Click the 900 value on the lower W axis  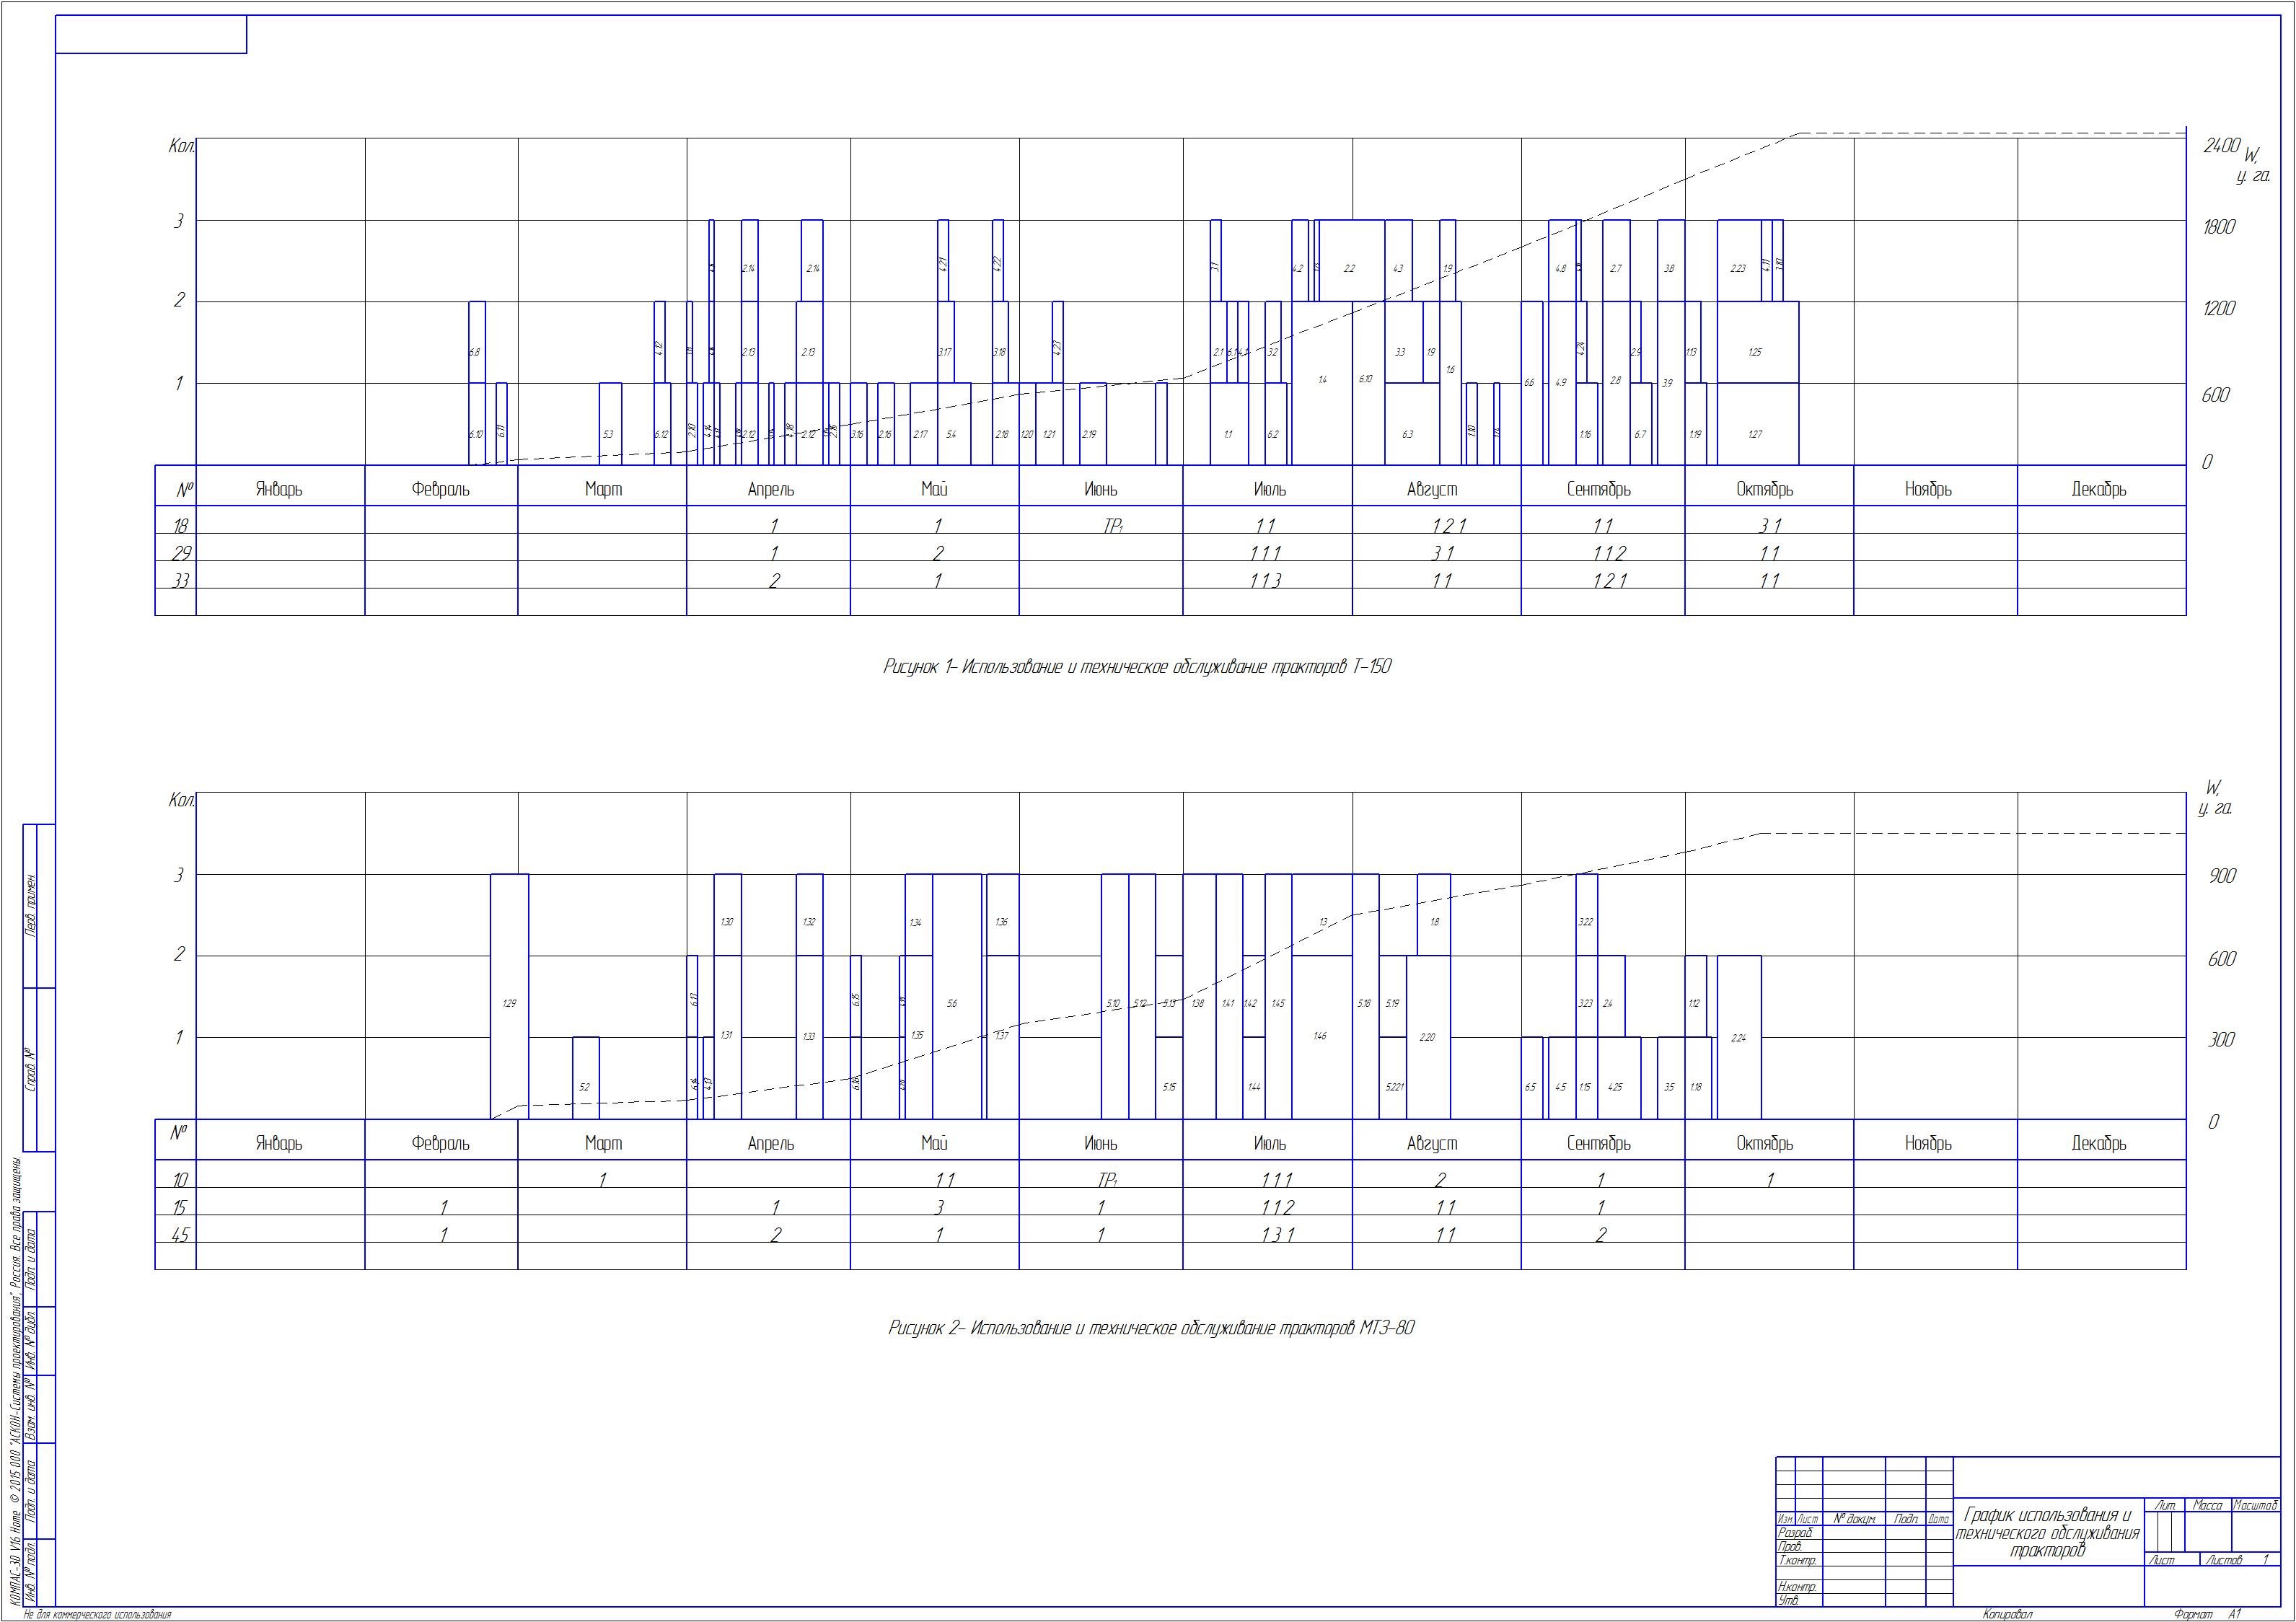(2222, 876)
